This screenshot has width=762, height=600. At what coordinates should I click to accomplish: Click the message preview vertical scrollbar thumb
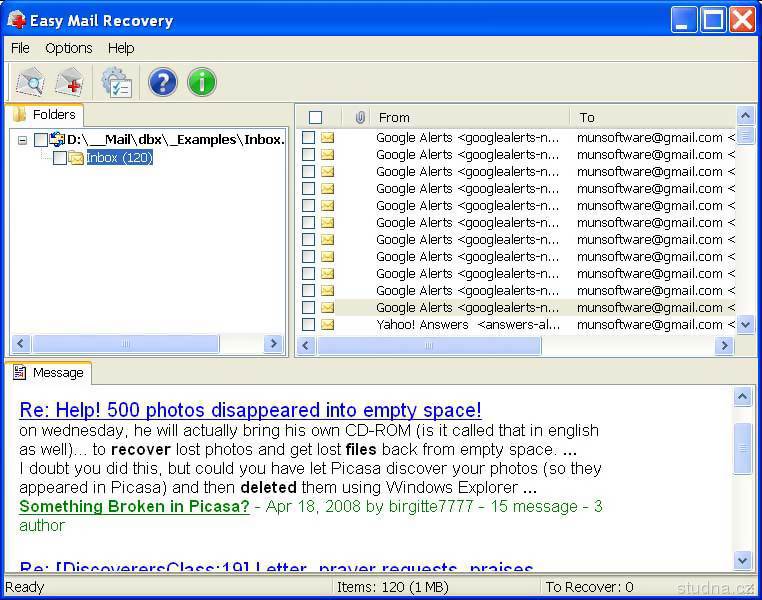(743, 448)
